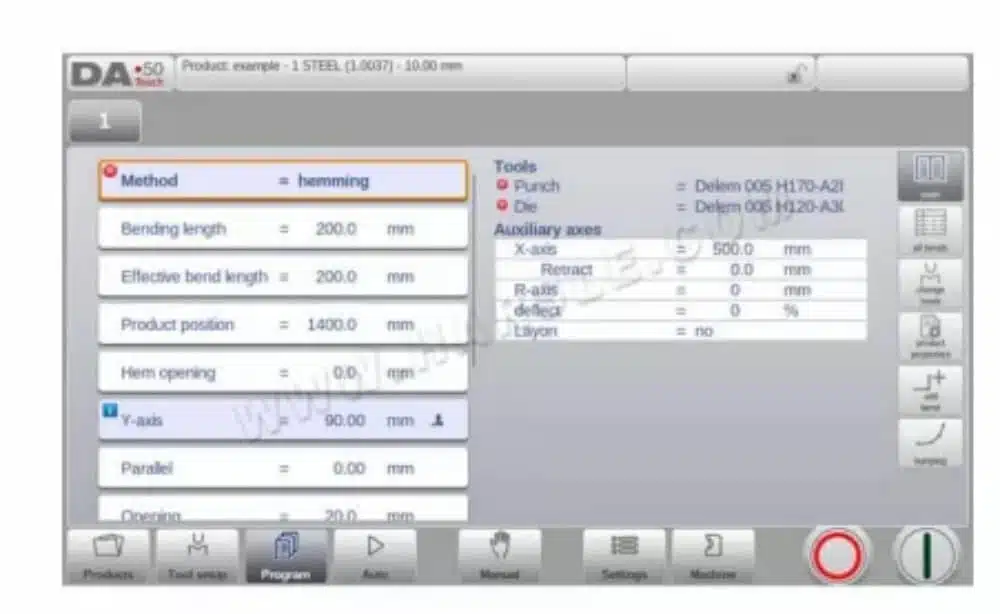Screen dimensions: 1000x614
Task: Tap the red Stop button
Action: pyautogui.click(x=837, y=555)
